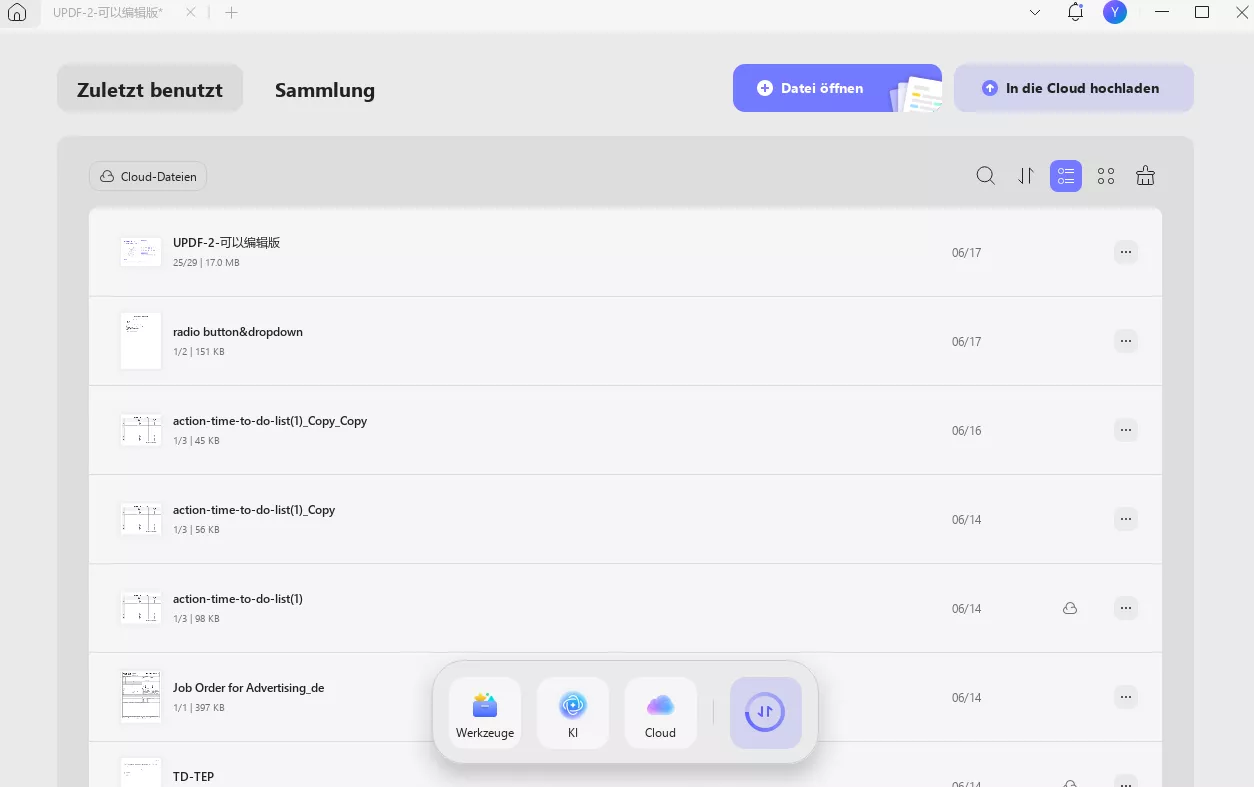Open file radio button&dropdown
Viewport: 1254px width, 787px height.
tap(238, 332)
